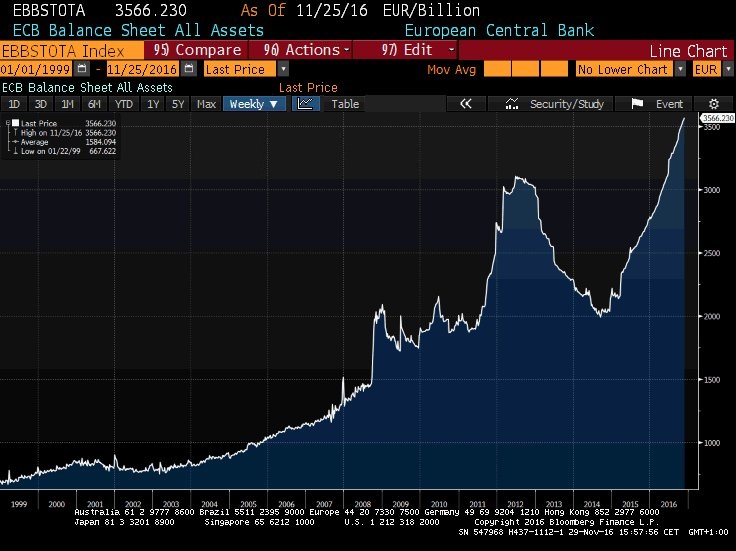Screen dimensions: 736x551
Task: Click the Line Chart title label
Action: pyautogui.click(x=688, y=51)
